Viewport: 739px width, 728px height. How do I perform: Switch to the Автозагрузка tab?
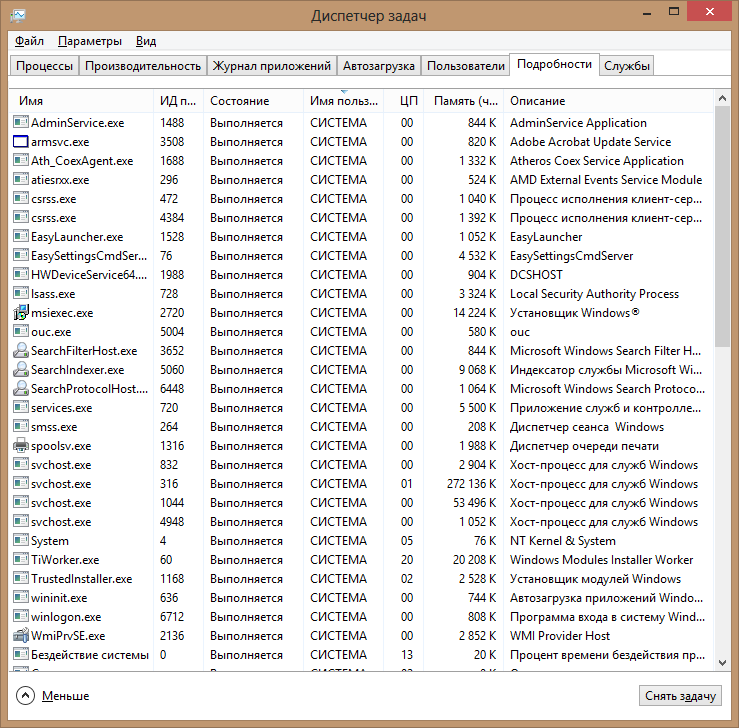(x=378, y=65)
